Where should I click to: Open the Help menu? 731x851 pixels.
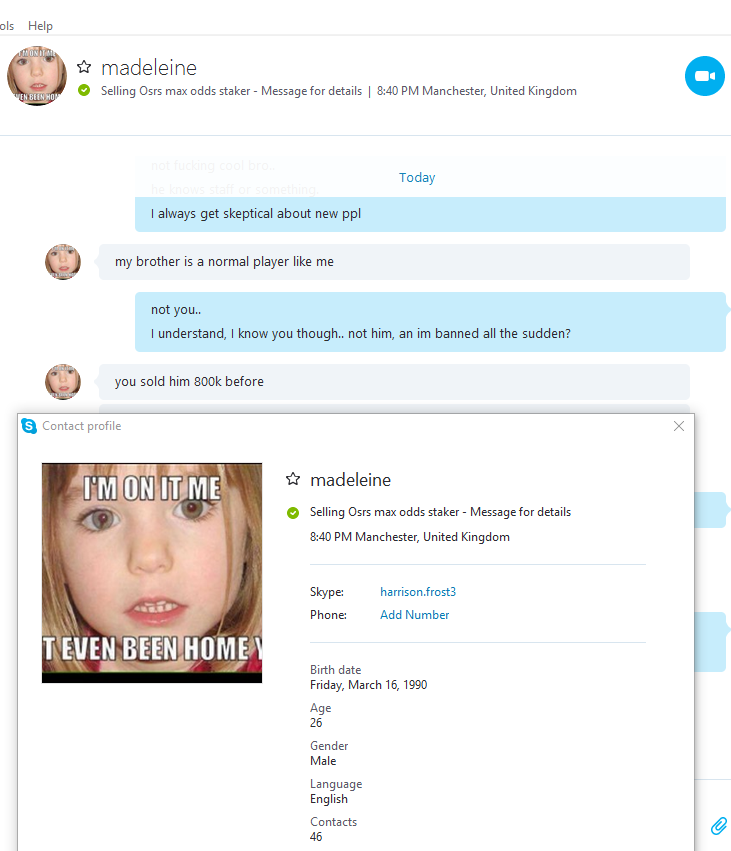click(40, 26)
